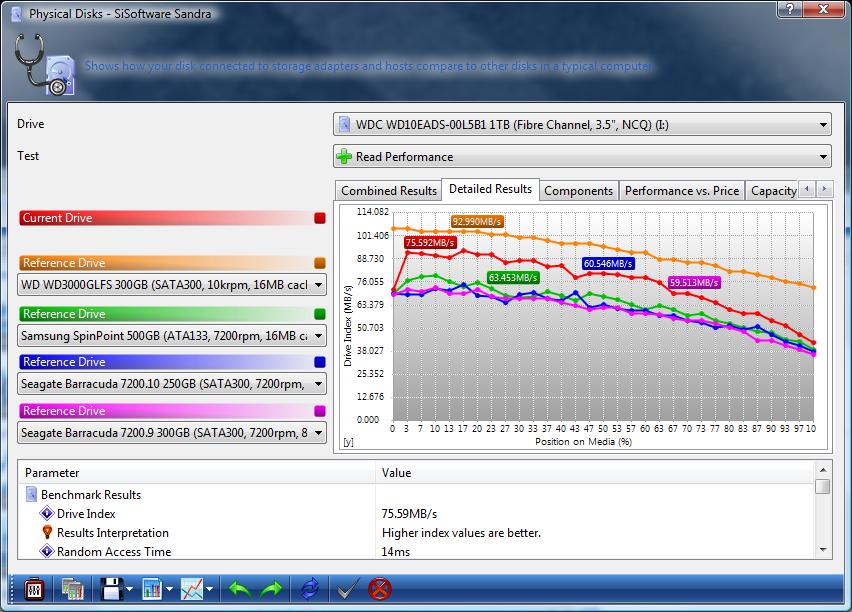852x612 pixels.
Task: Click the 60.546MB/s blue graph label
Action: tap(608, 264)
